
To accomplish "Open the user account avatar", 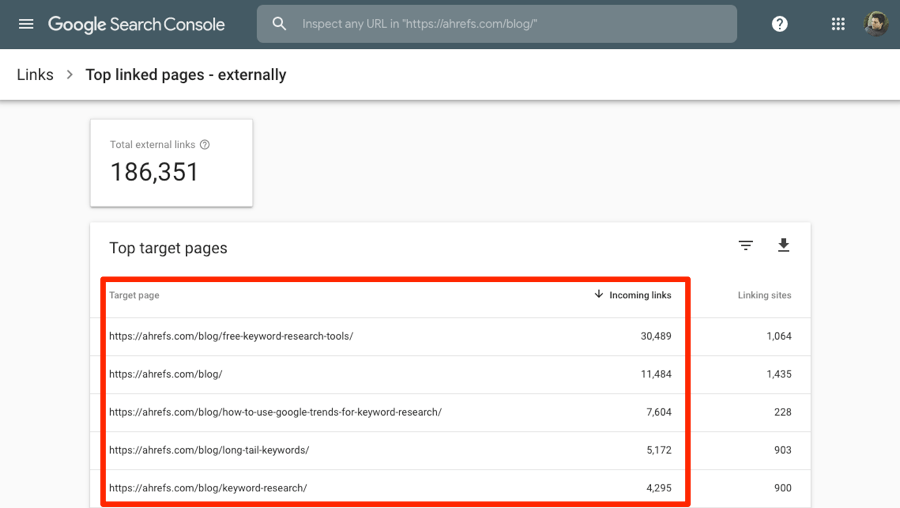I will click(875, 24).
